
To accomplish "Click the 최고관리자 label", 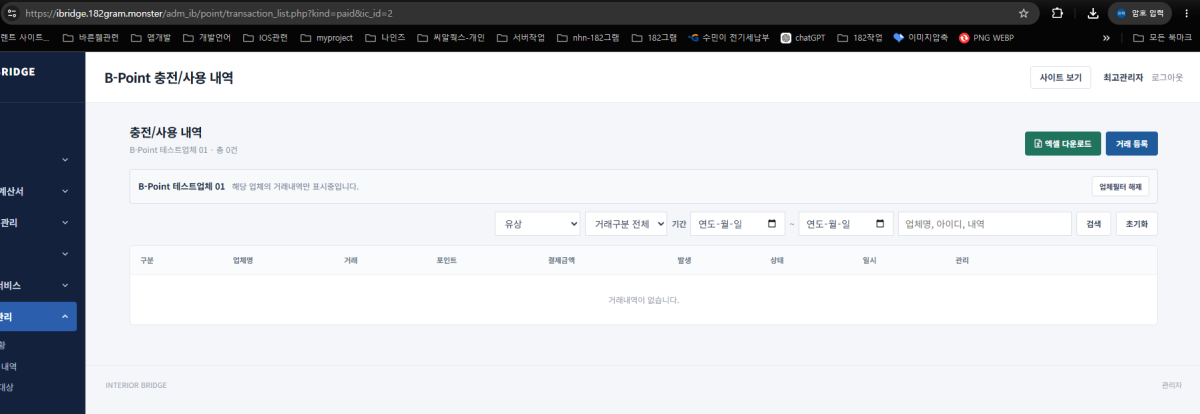I will [x=1123, y=77].
